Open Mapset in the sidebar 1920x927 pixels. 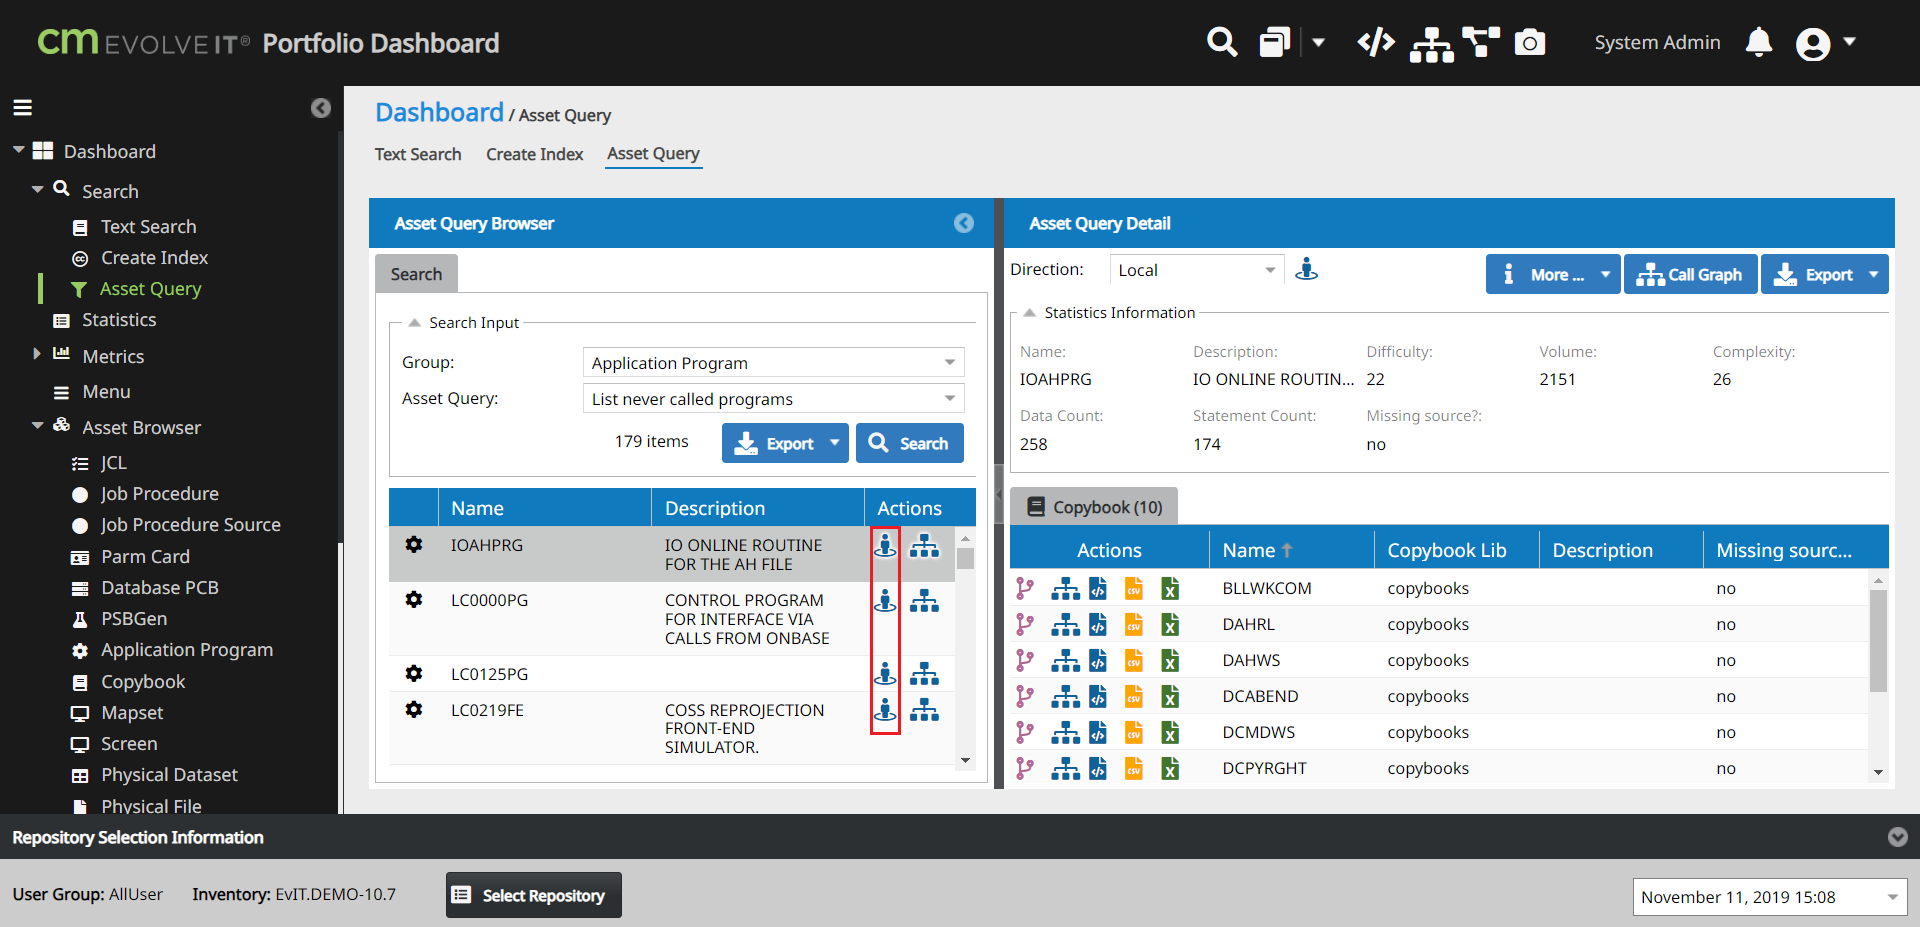132,713
